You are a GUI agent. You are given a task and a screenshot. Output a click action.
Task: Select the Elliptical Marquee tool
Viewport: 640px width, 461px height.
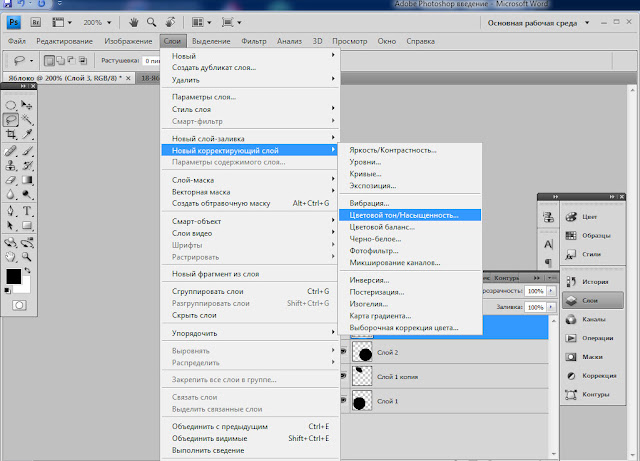point(11,105)
